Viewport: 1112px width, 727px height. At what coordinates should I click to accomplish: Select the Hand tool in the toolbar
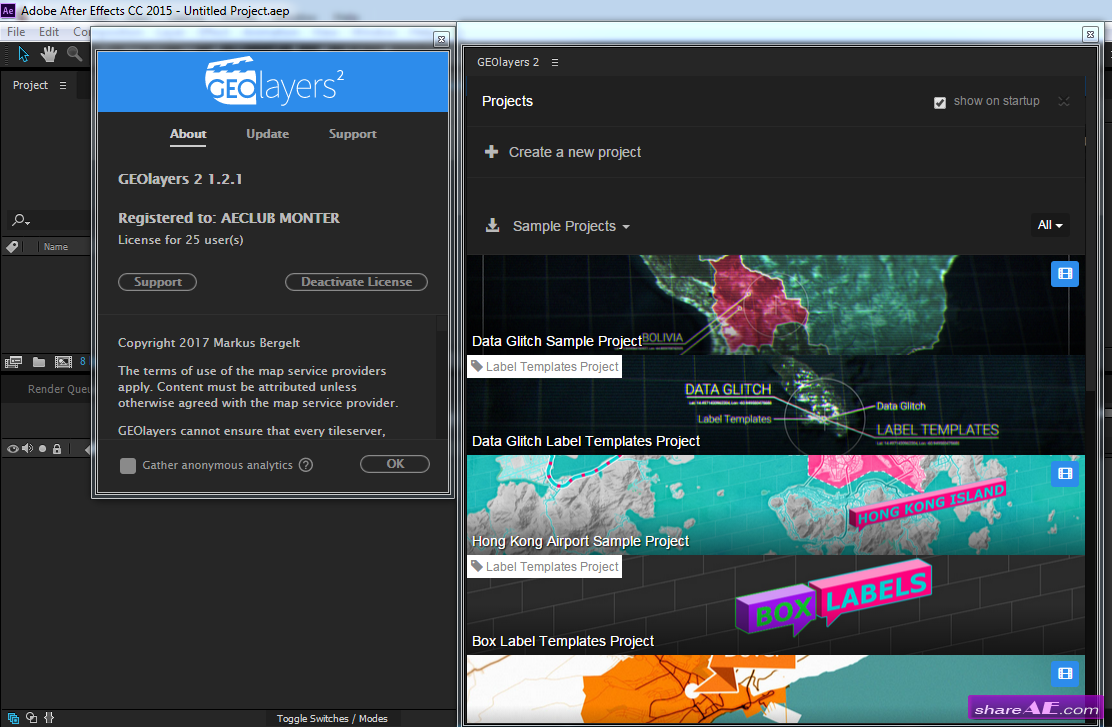tap(48, 55)
